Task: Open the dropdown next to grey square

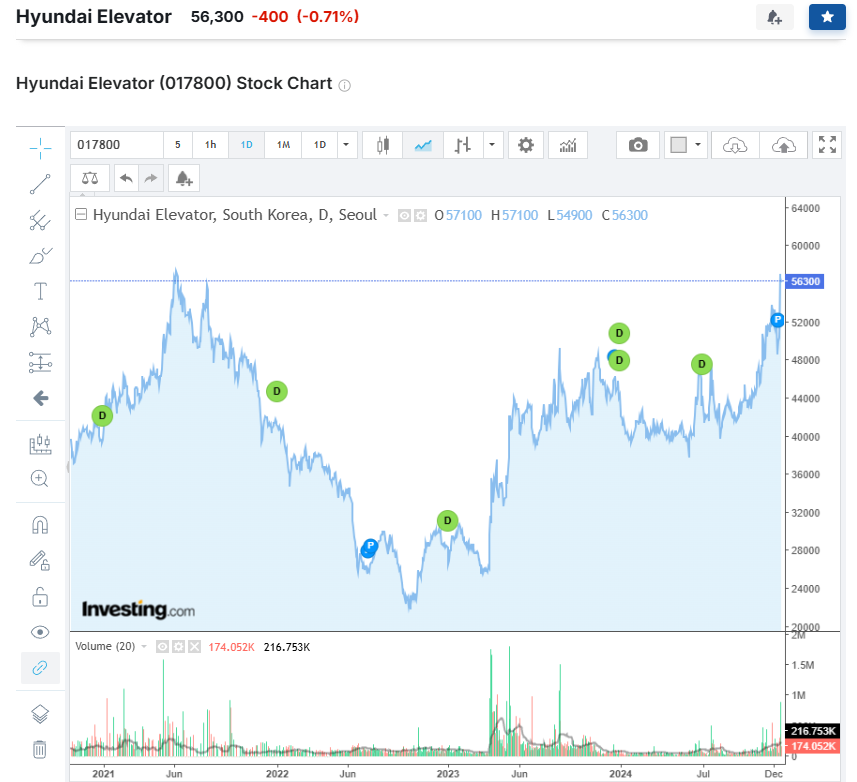Action: click(x=698, y=145)
